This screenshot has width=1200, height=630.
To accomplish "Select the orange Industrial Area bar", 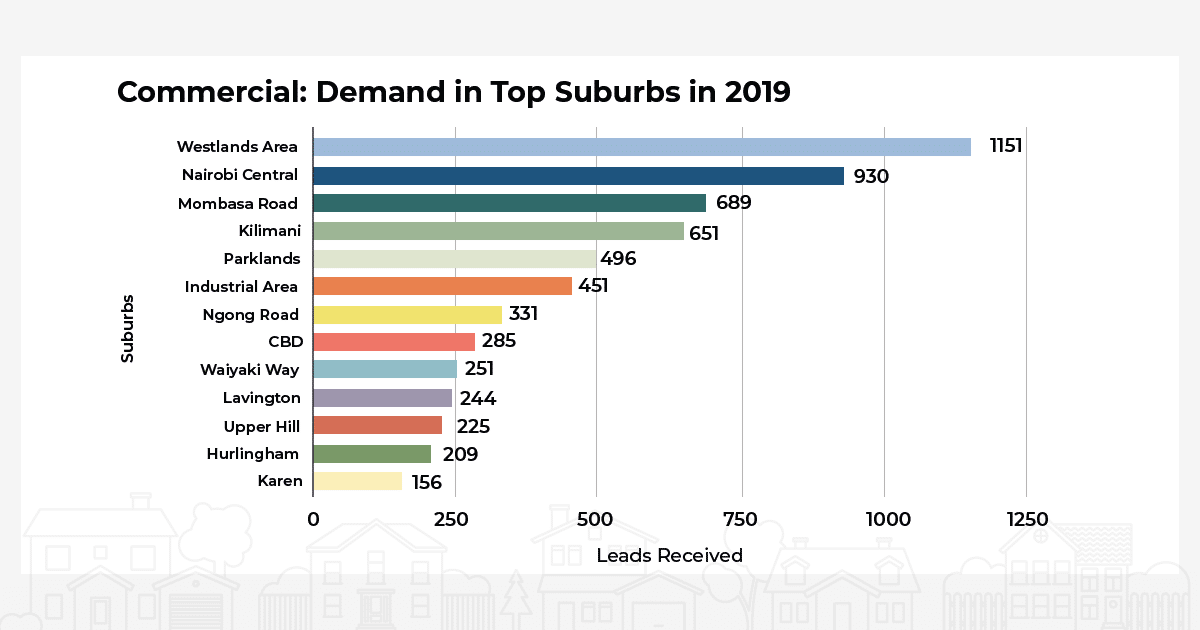I will point(442,286).
